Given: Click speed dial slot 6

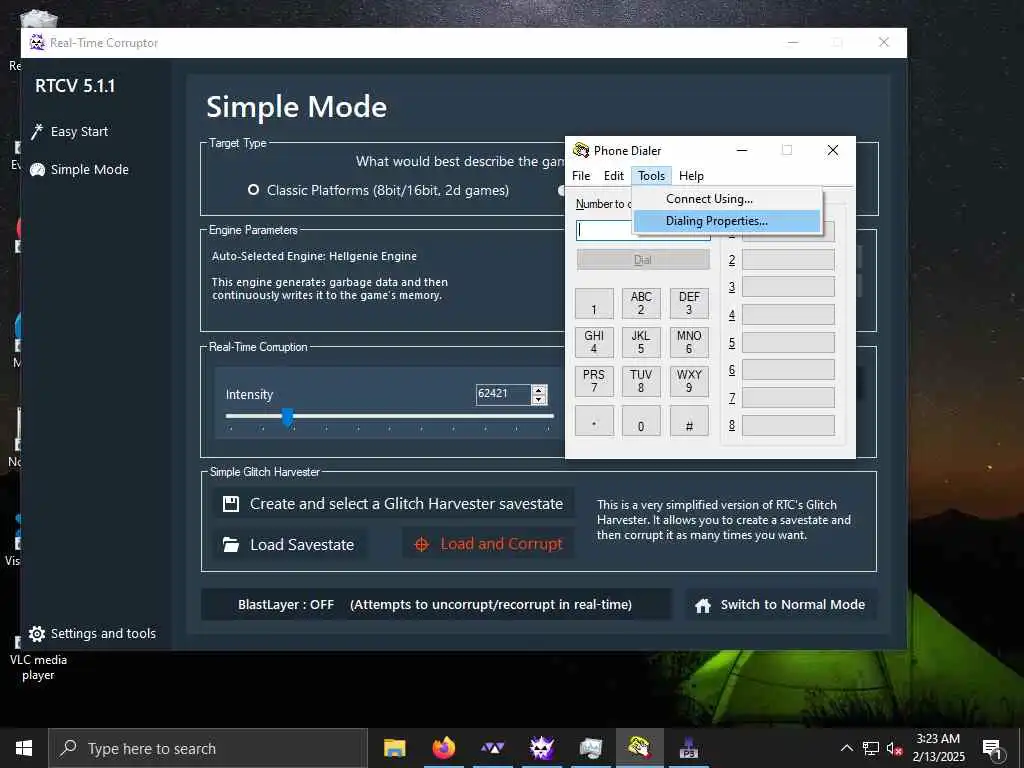Looking at the screenshot, I should 788,370.
